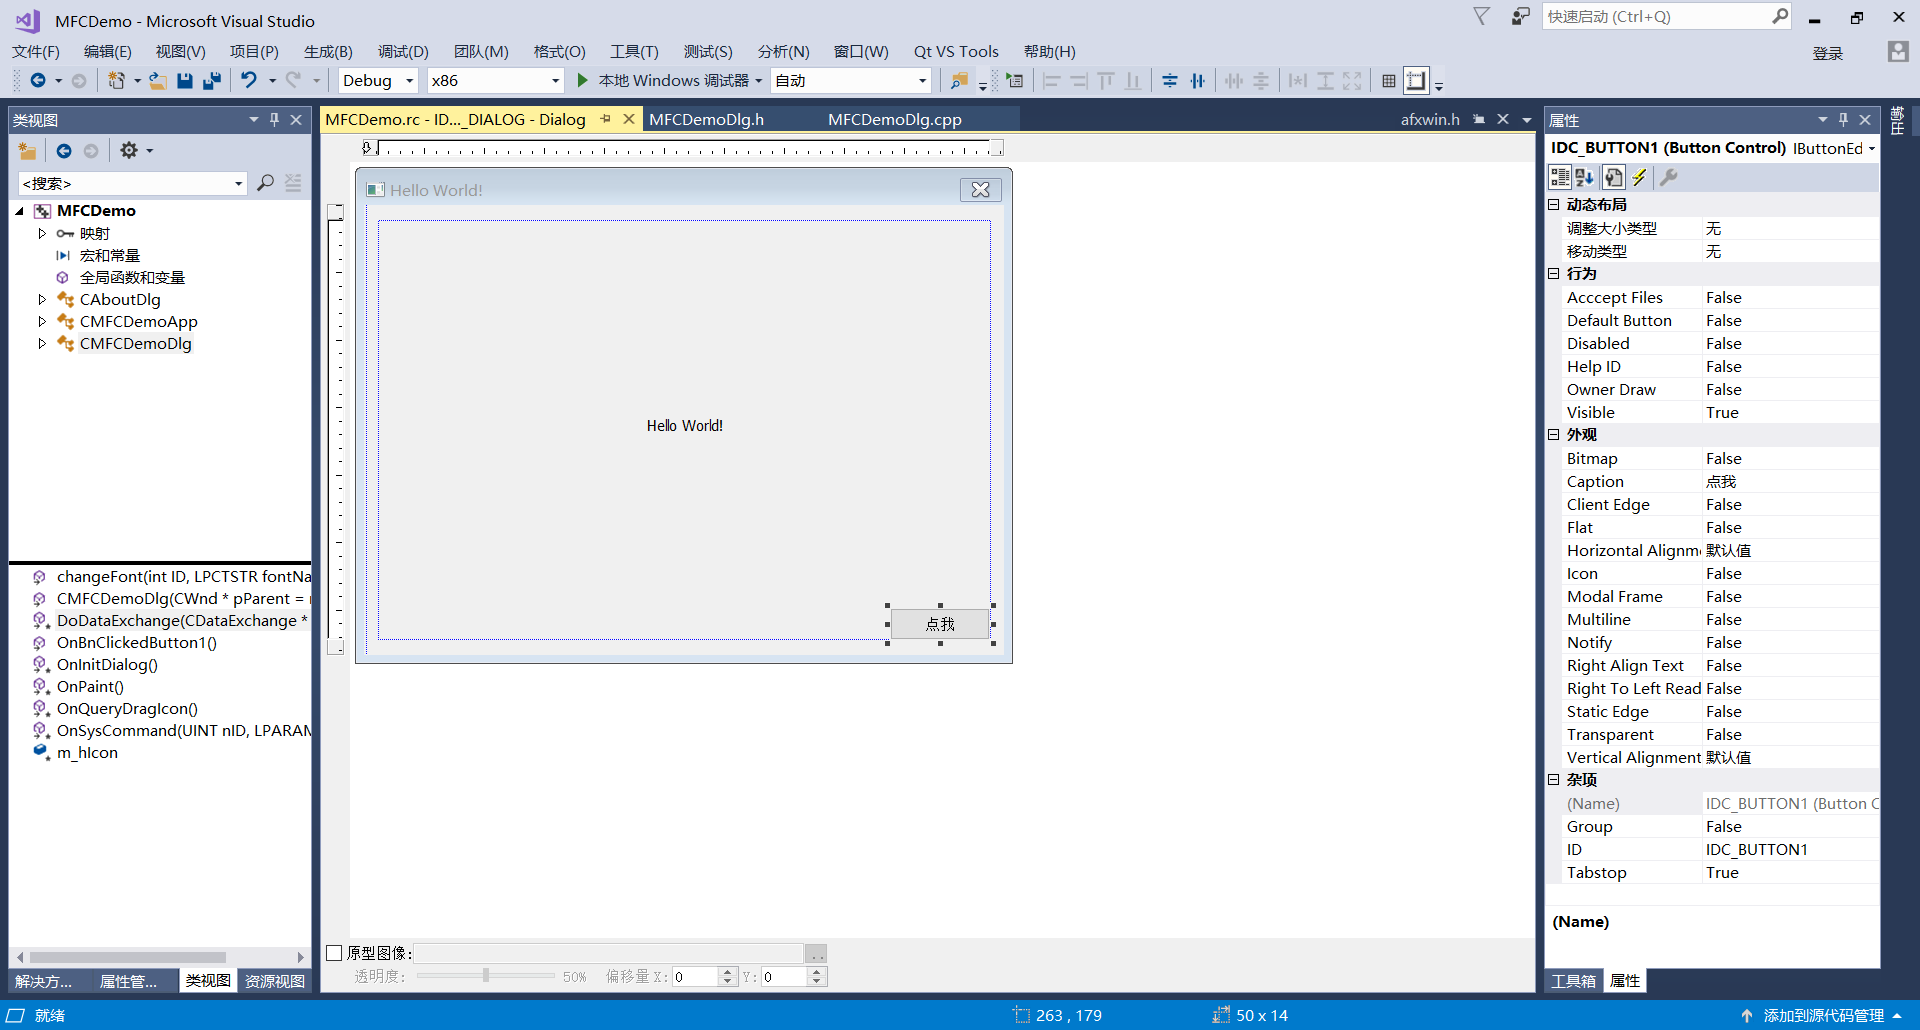Click the Quick Launch search magnifier

tap(1780, 16)
